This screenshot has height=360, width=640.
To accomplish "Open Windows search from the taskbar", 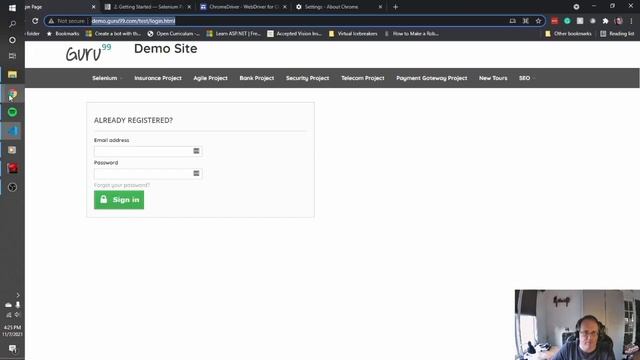I will (x=12, y=24).
